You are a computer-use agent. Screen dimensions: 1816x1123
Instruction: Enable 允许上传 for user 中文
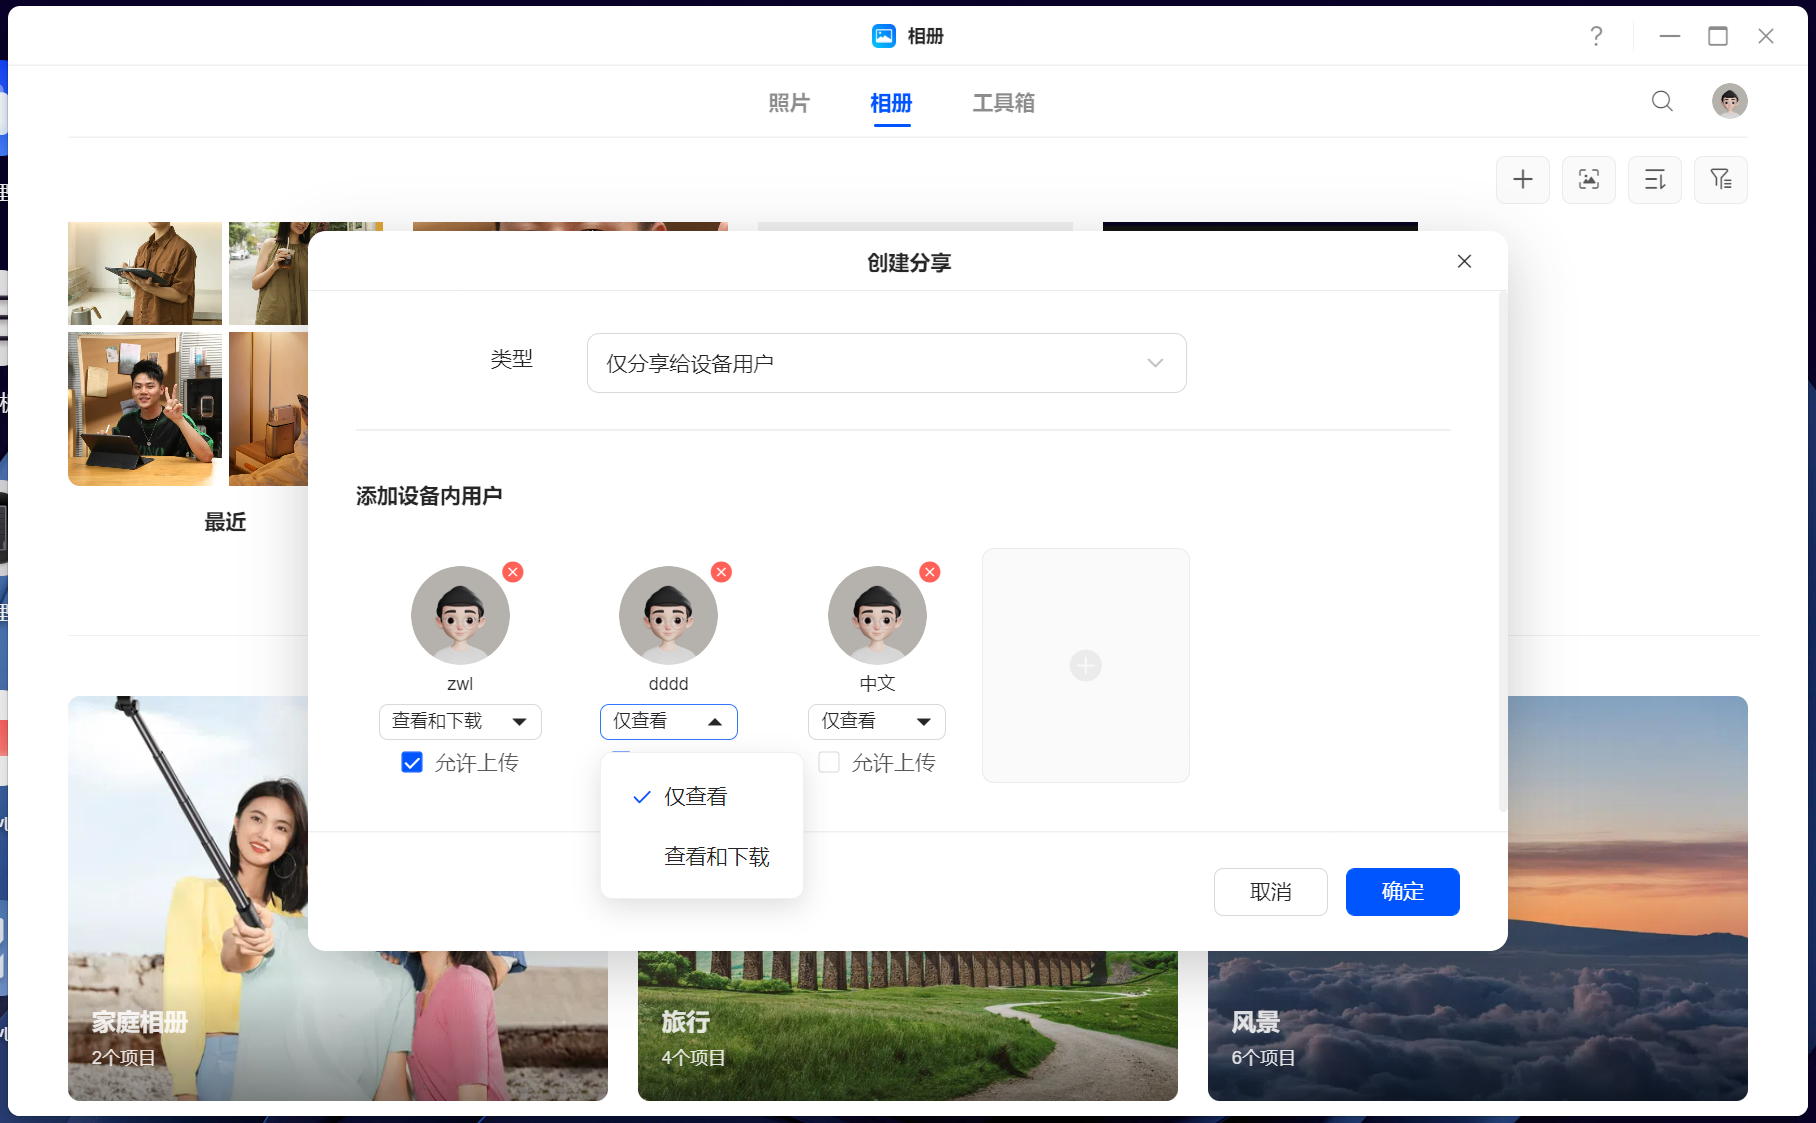828,762
